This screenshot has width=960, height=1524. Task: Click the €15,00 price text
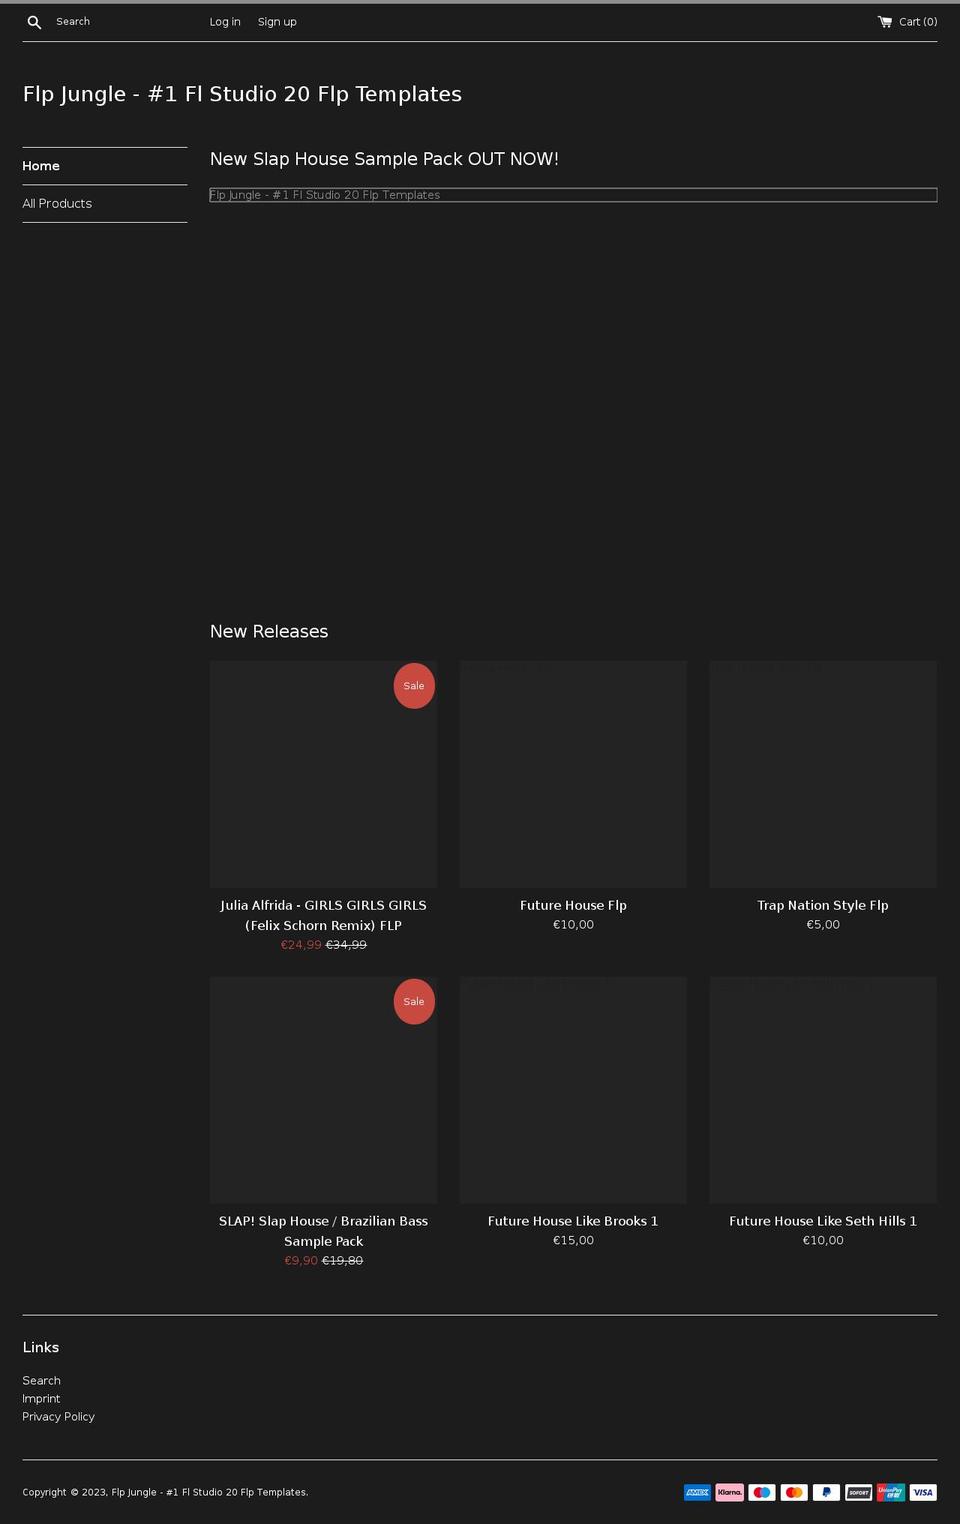coord(573,1240)
